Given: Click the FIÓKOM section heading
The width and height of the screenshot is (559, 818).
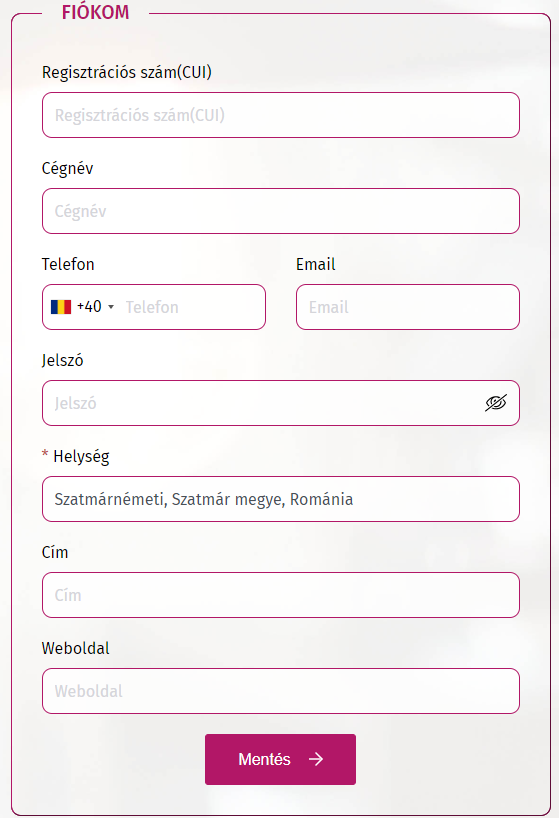Looking at the screenshot, I should pos(95,13).
